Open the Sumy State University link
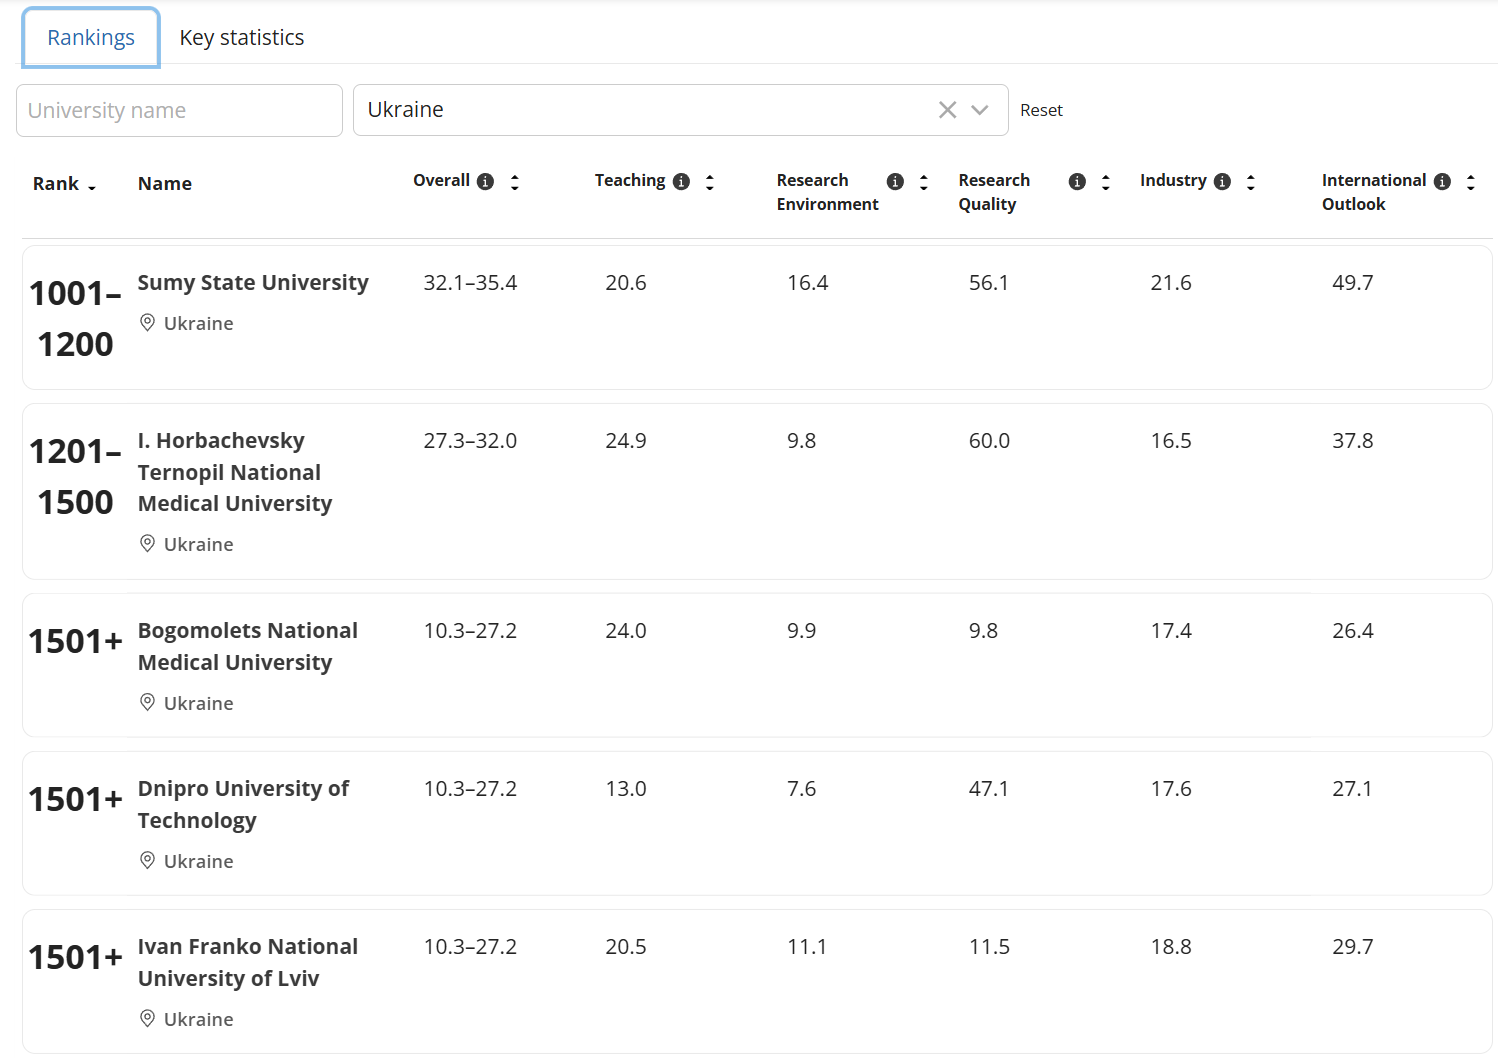The width and height of the screenshot is (1498, 1058). tap(253, 283)
